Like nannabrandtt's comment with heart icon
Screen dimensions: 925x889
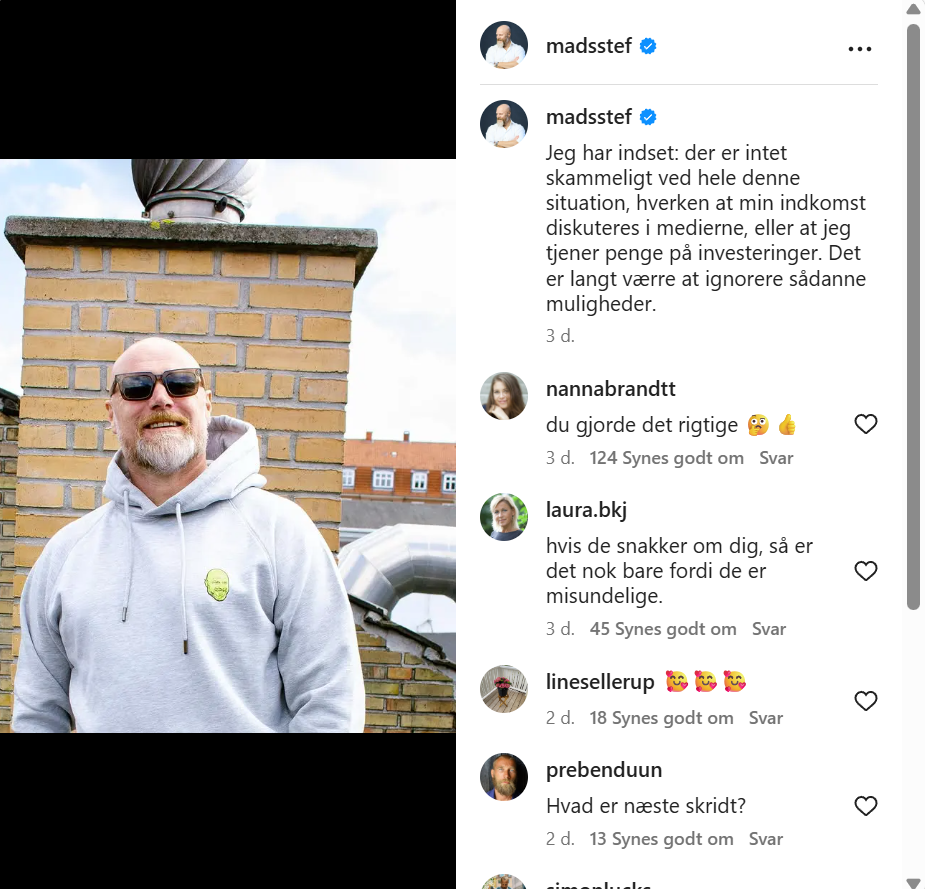click(x=865, y=424)
